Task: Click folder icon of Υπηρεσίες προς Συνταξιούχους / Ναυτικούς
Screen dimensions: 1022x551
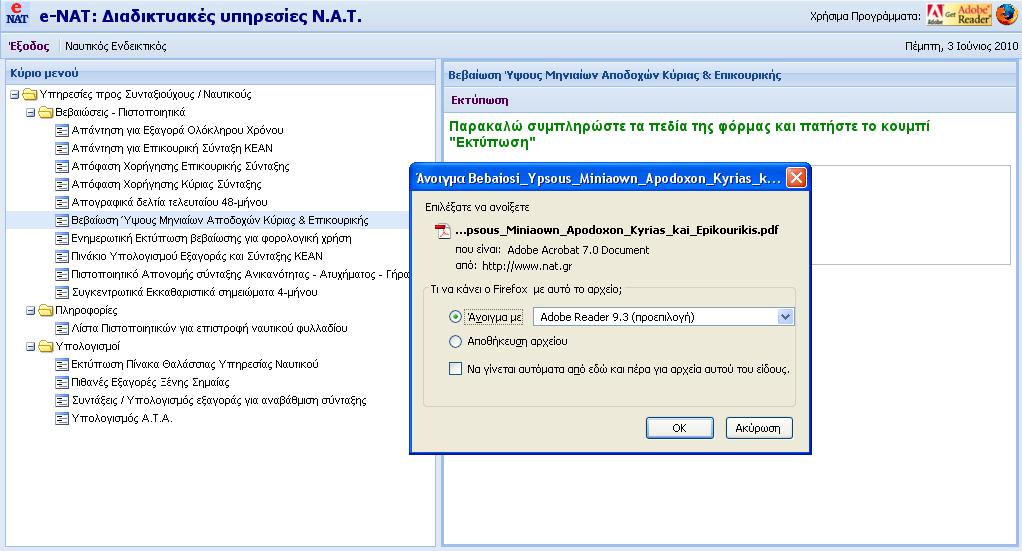Action: click(x=29, y=95)
